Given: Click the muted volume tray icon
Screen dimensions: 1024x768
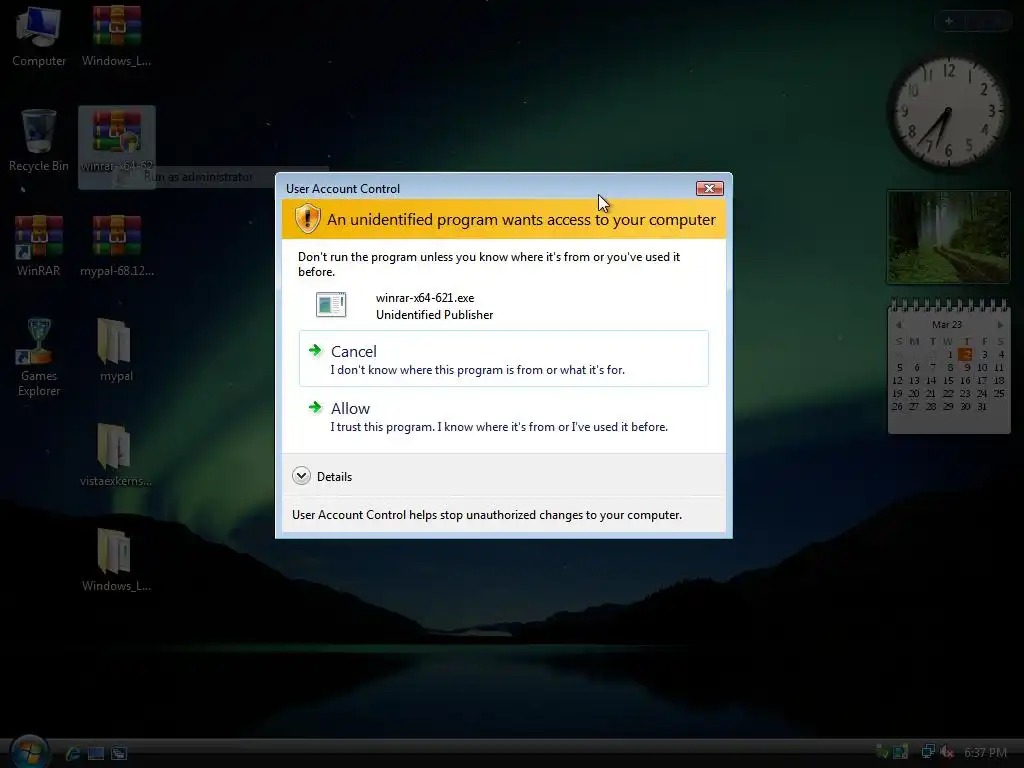Looking at the screenshot, I should (x=947, y=752).
